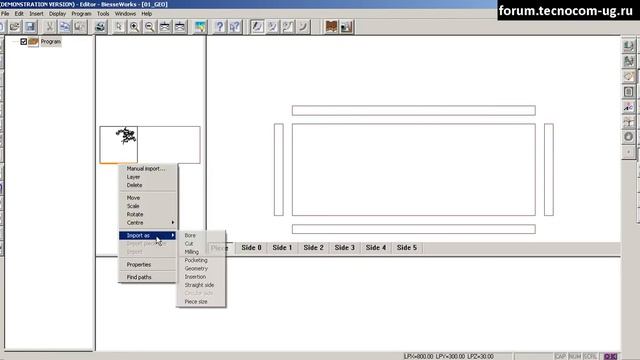This screenshot has width=640, height=360.
Task: Click the Paste toolbar icon
Action: point(80,27)
